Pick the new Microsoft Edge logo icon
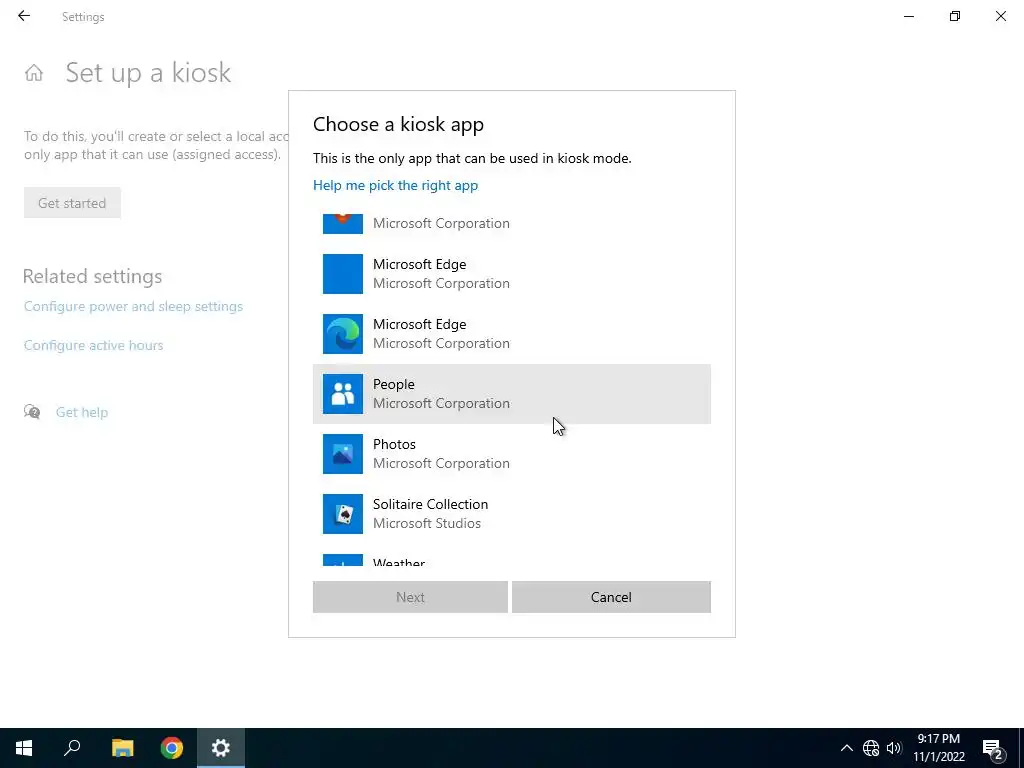The height and width of the screenshot is (768, 1024). point(343,334)
